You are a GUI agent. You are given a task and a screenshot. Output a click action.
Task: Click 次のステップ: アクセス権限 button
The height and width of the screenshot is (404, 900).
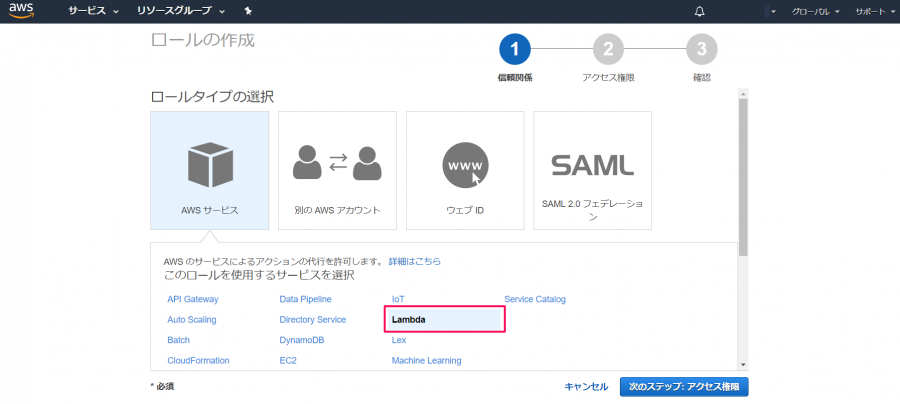pos(684,387)
